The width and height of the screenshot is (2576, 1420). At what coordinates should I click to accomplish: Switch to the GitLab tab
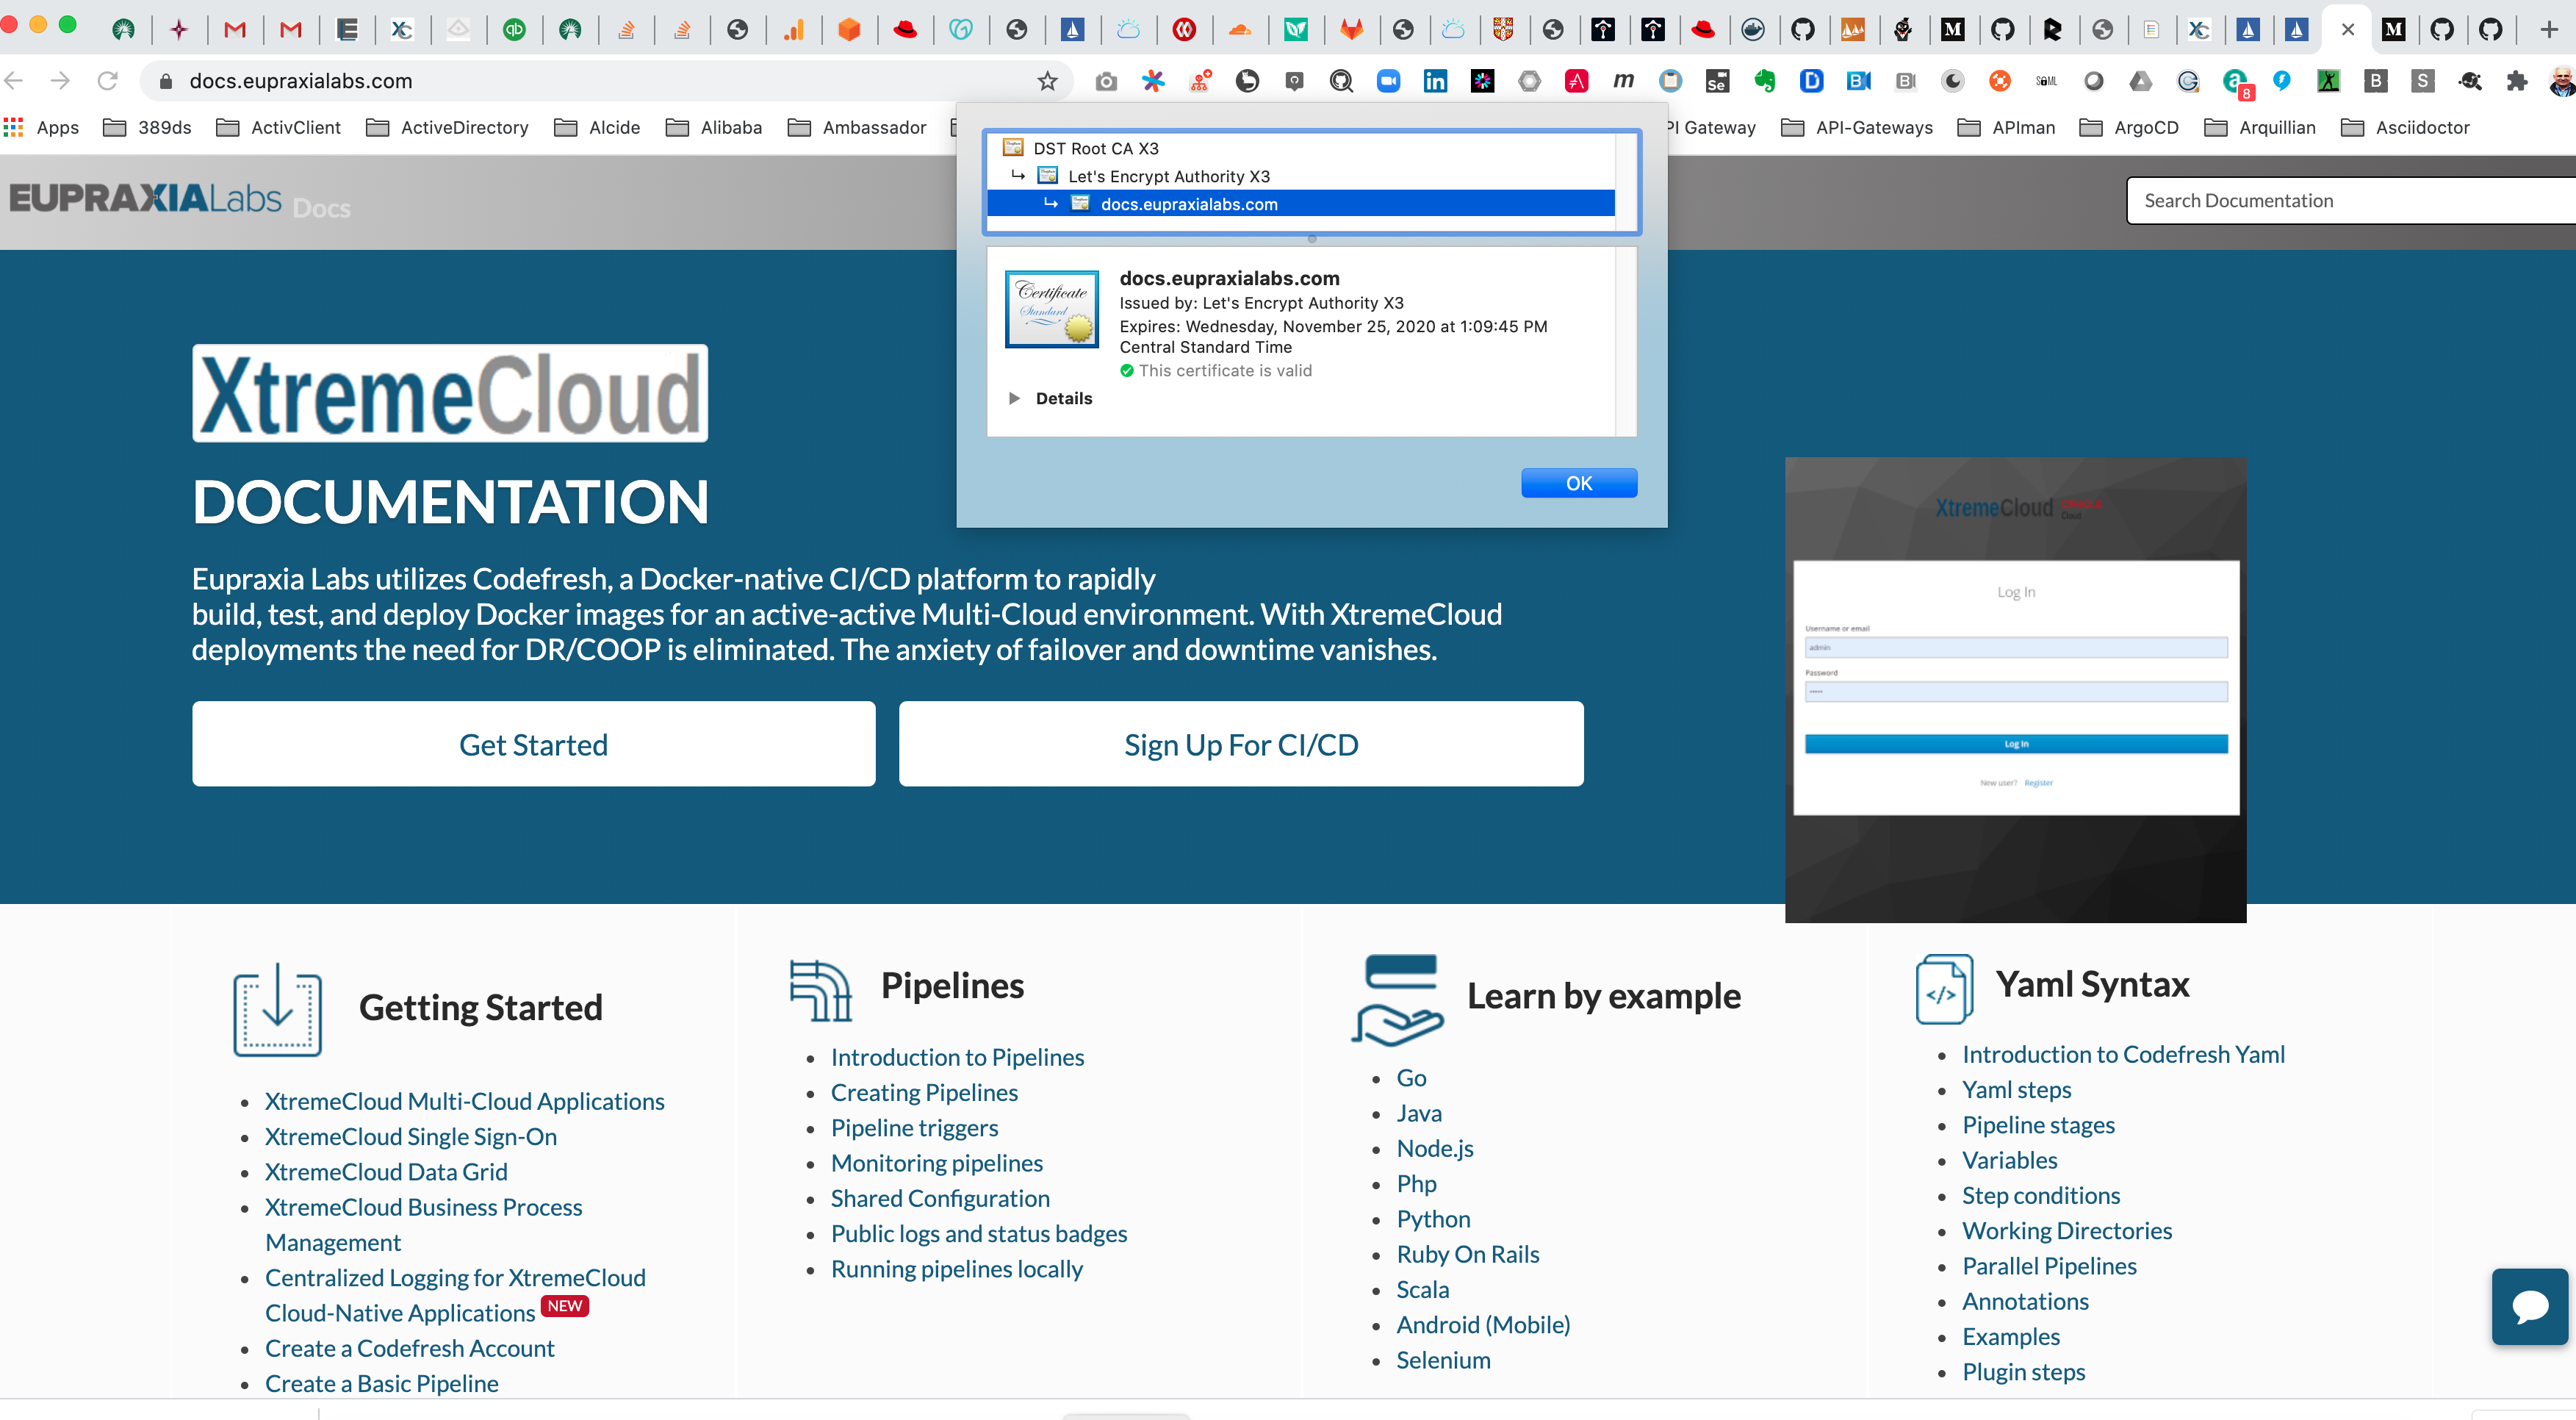[1351, 29]
